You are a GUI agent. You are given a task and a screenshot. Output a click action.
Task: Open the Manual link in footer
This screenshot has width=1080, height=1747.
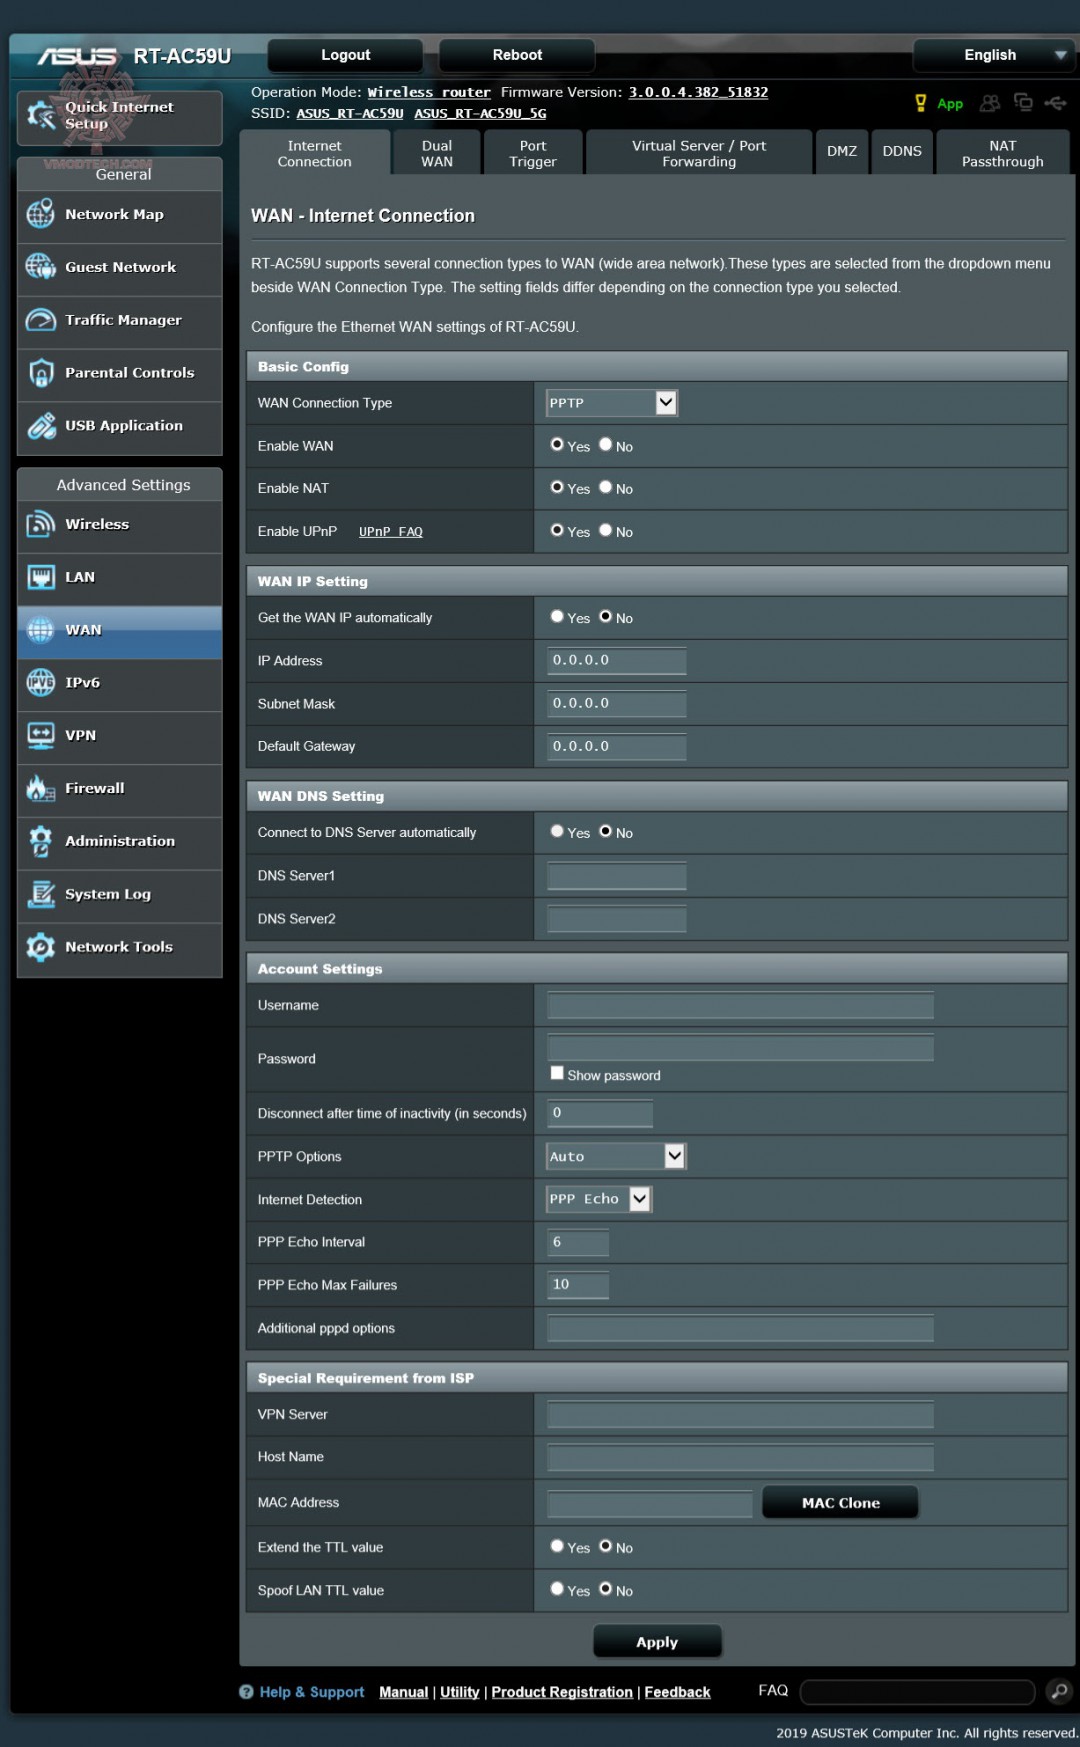click(404, 1692)
